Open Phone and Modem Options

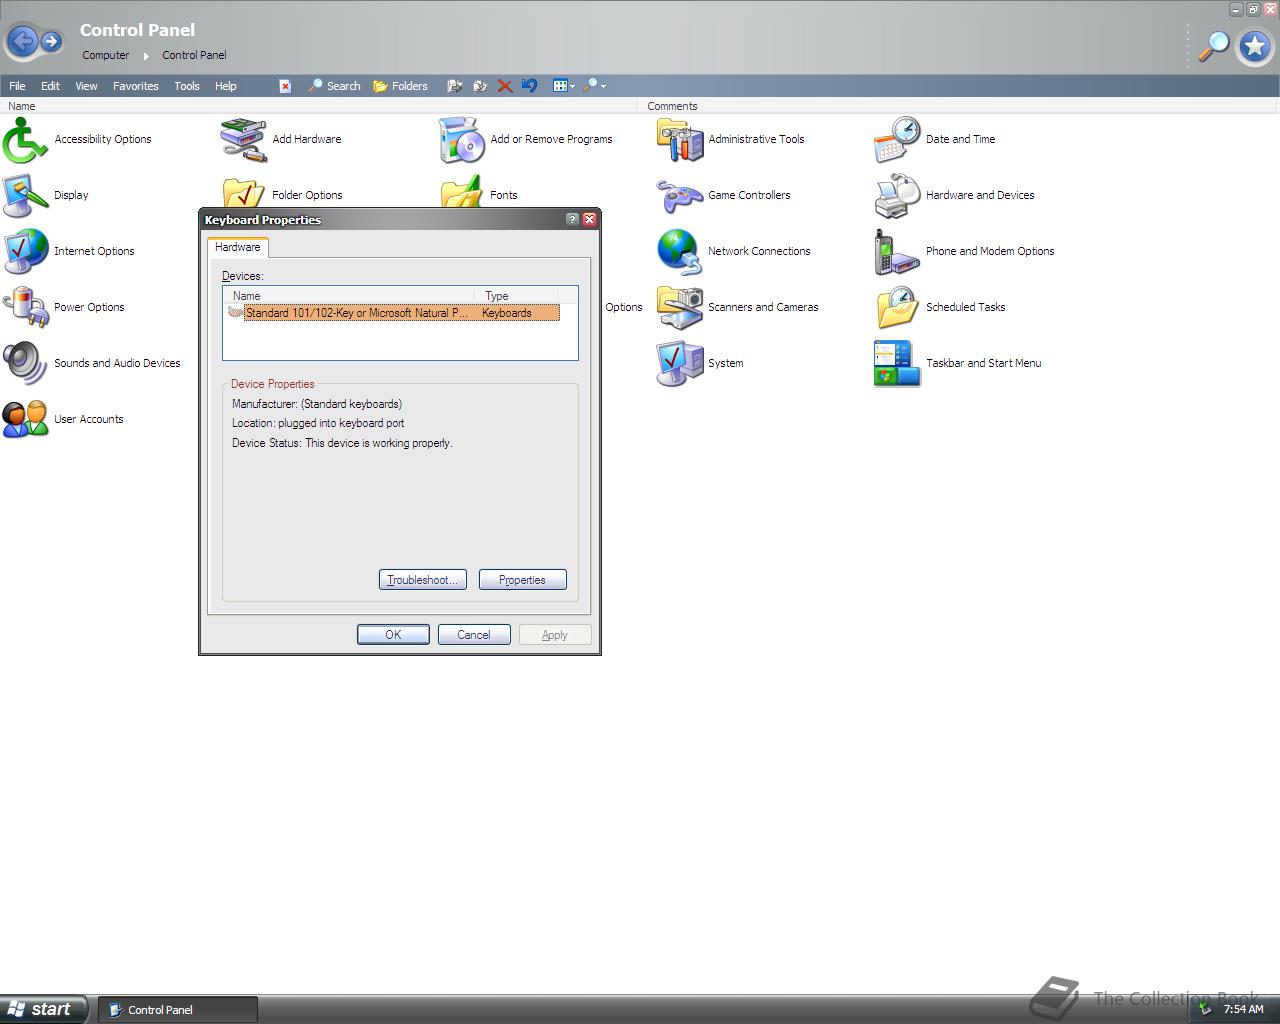coord(965,252)
